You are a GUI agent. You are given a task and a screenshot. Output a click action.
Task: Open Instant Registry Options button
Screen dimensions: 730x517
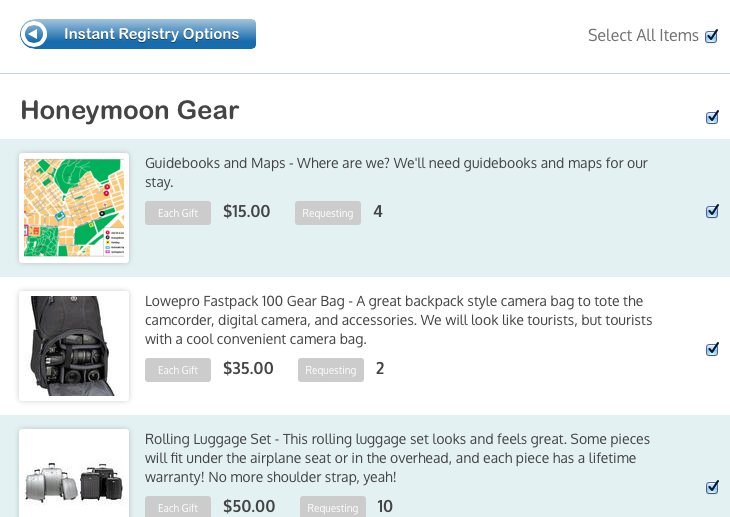pos(138,34)
